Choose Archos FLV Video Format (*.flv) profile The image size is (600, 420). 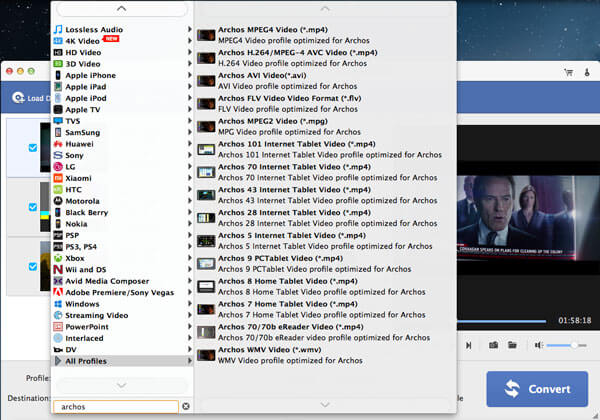point(325,104)
